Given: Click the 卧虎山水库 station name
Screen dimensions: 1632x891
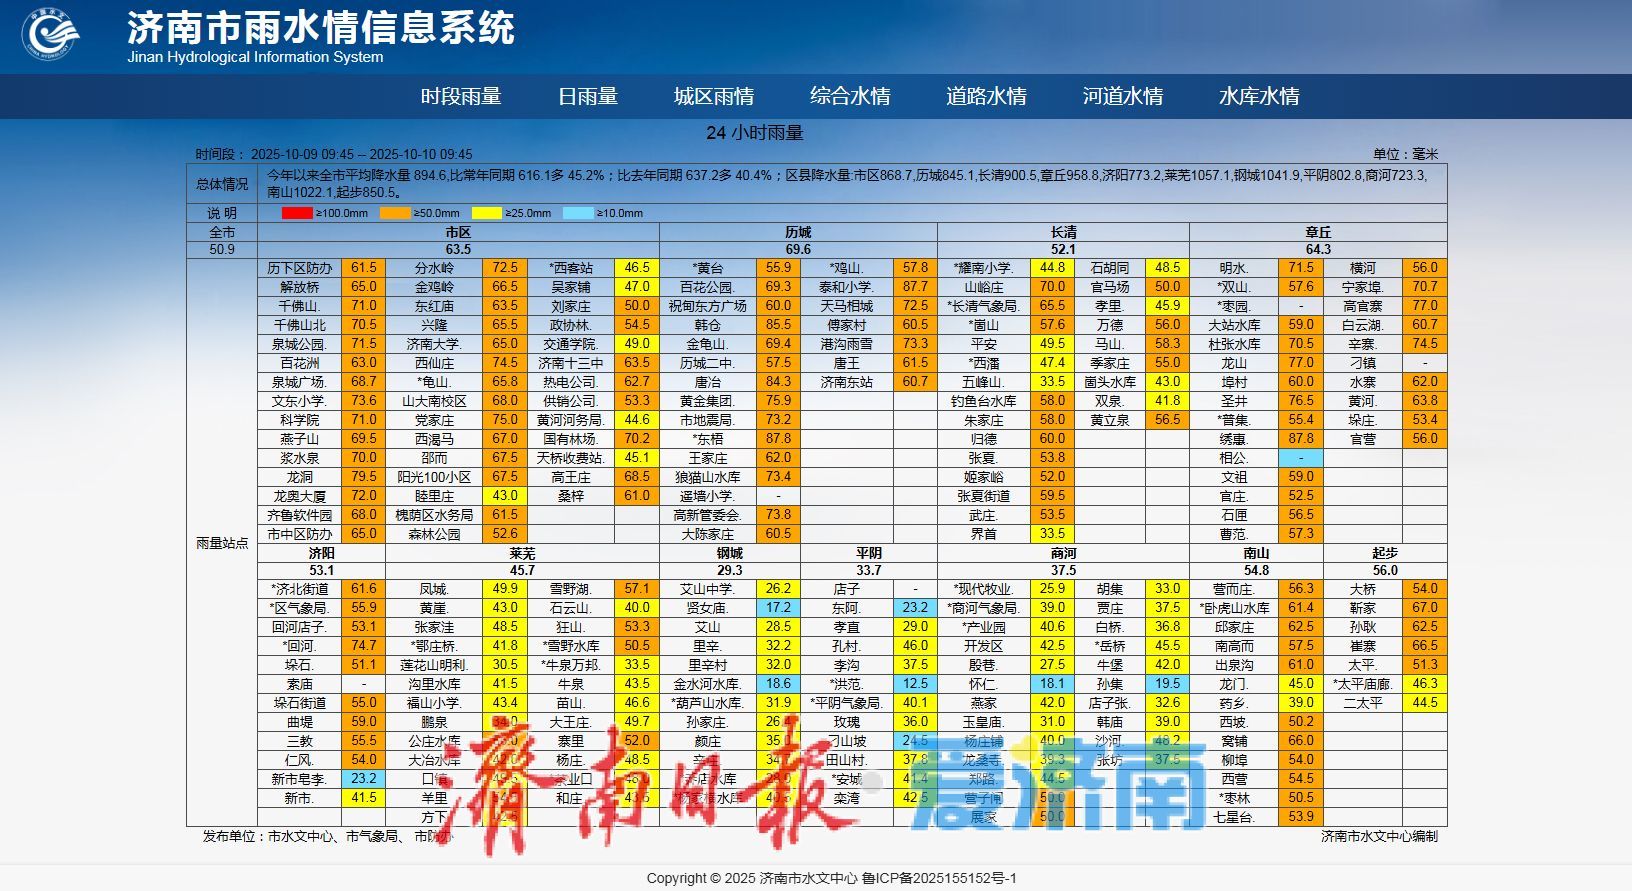Looking at the screenshot, I should pyautogui.click(x=1234, y=608).
